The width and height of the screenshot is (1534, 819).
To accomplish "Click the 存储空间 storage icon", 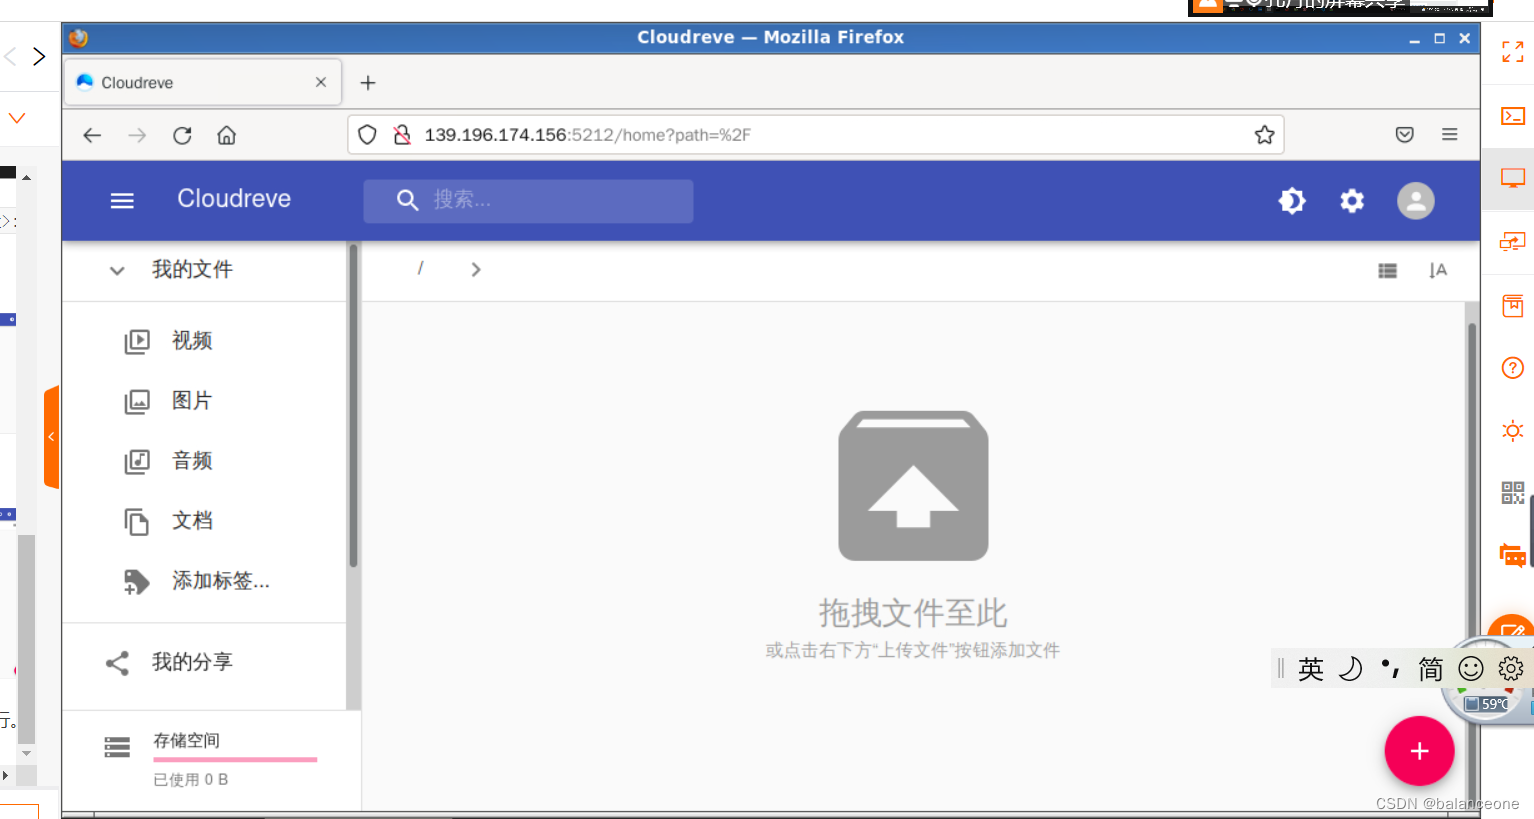I will point(117,747).
